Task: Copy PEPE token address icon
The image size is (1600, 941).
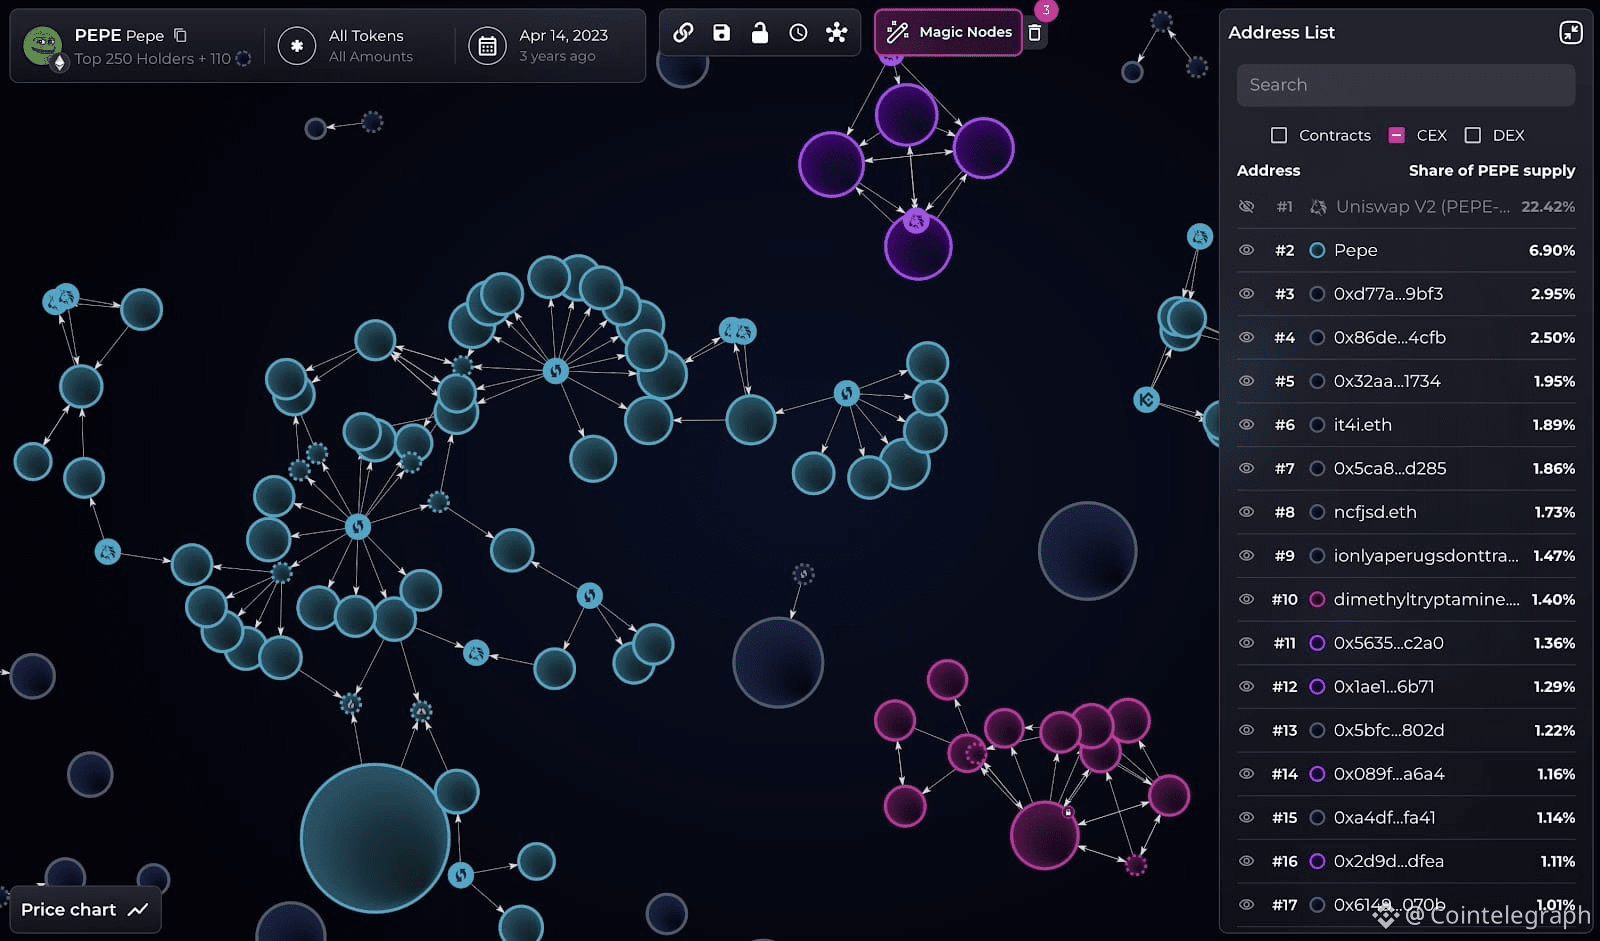Action: (x=181, y=35)
